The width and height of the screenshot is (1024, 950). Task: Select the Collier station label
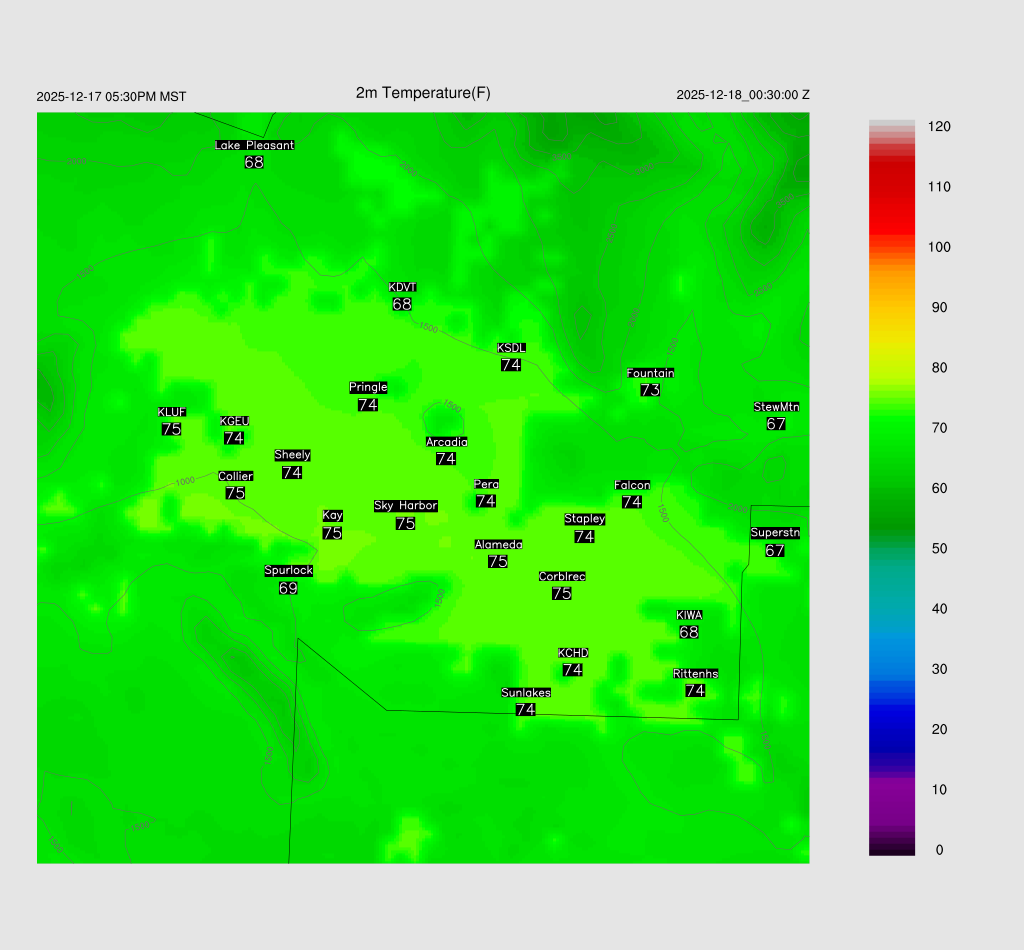(235, 476)
